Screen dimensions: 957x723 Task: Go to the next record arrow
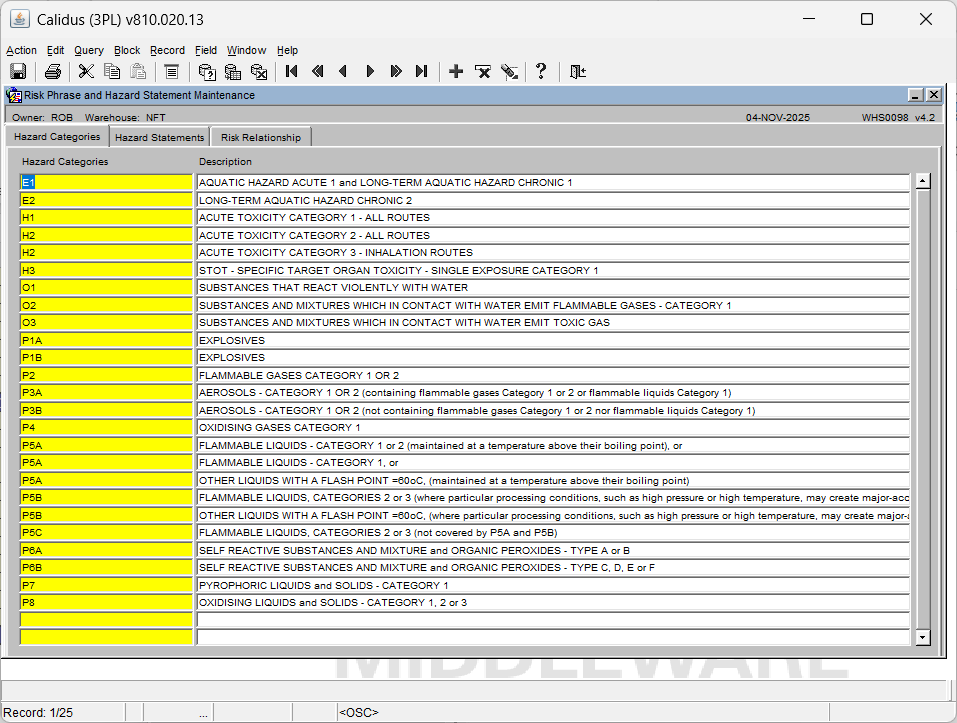tap(370, 71)
